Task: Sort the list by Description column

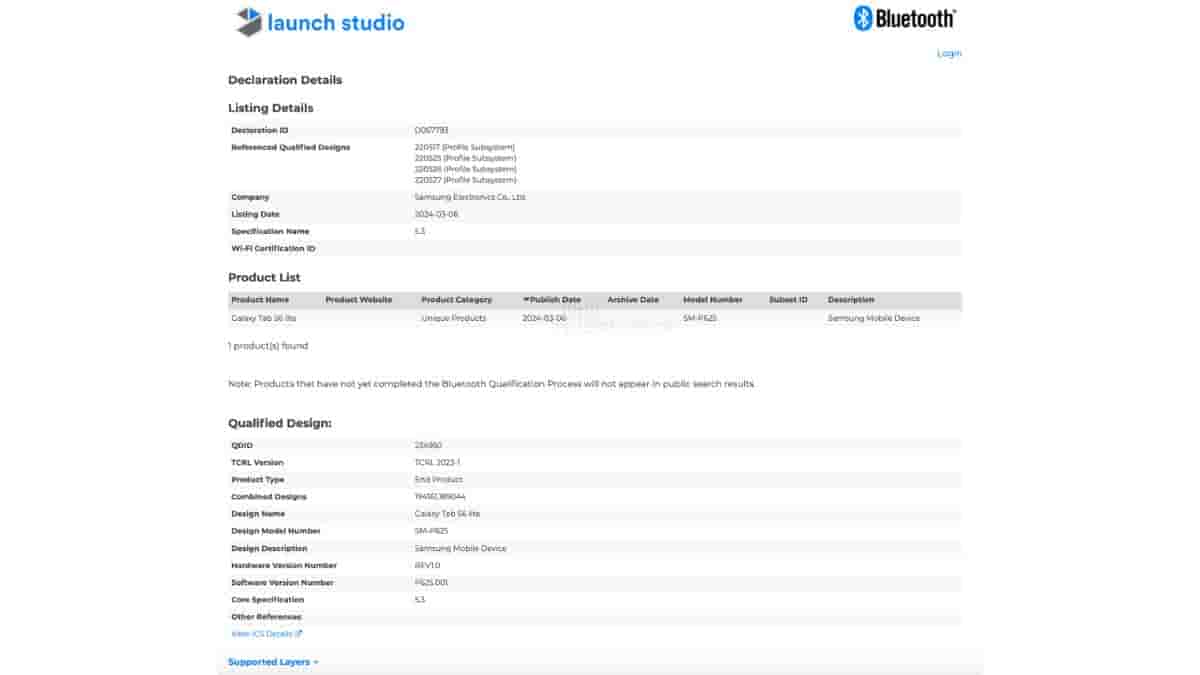Action: click(851, 300)
